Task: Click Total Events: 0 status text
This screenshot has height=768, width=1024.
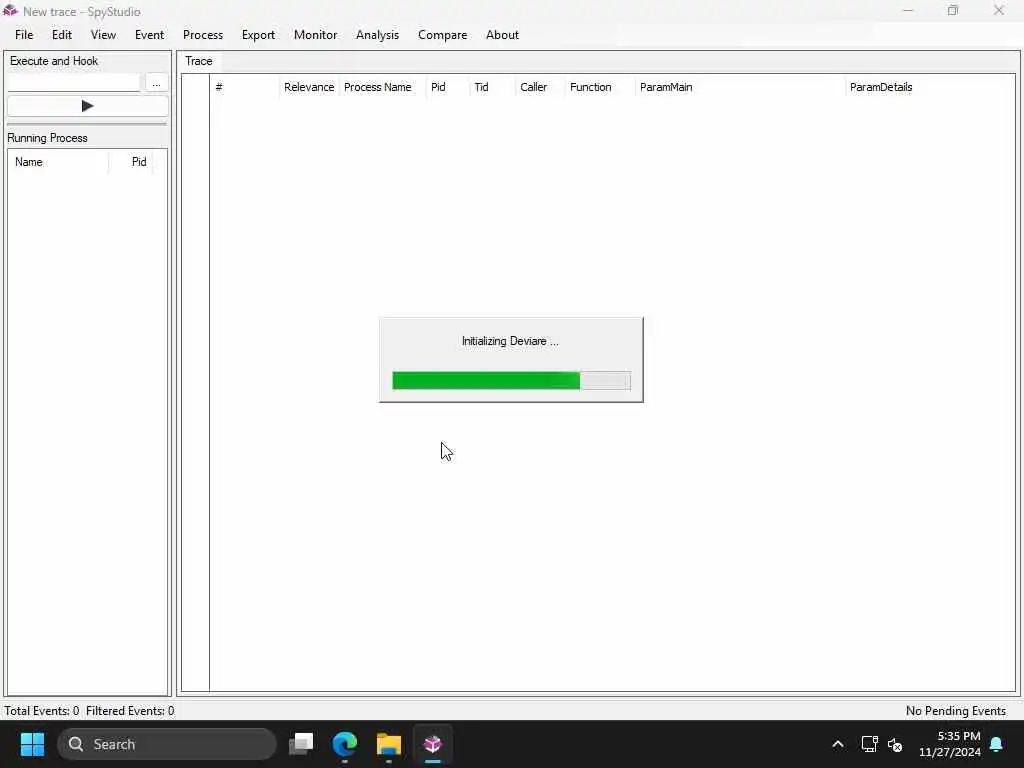Action: [x=42, y=711]
